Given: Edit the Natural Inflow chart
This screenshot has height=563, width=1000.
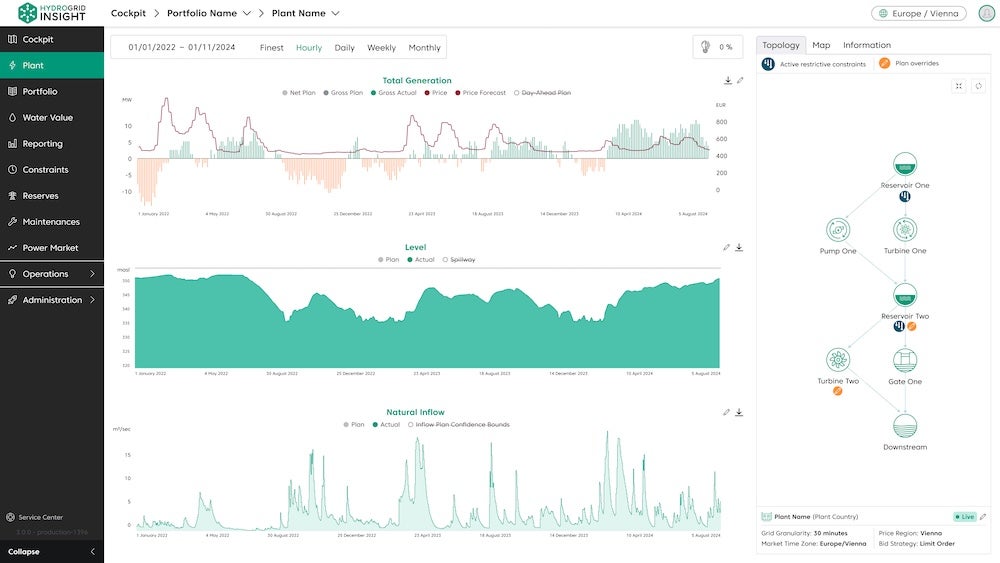Looking at the screenshot, I should tap(726, 413).
